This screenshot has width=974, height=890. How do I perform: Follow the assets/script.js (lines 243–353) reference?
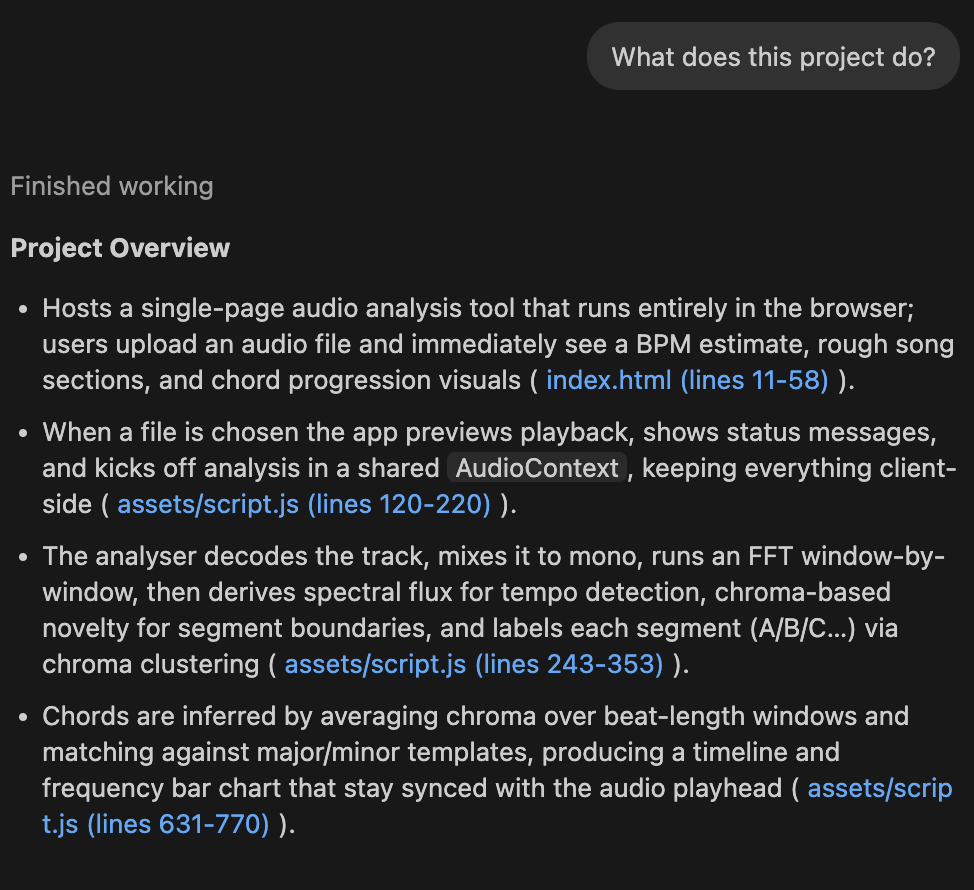pyautogui.click(x=473, y=663)
